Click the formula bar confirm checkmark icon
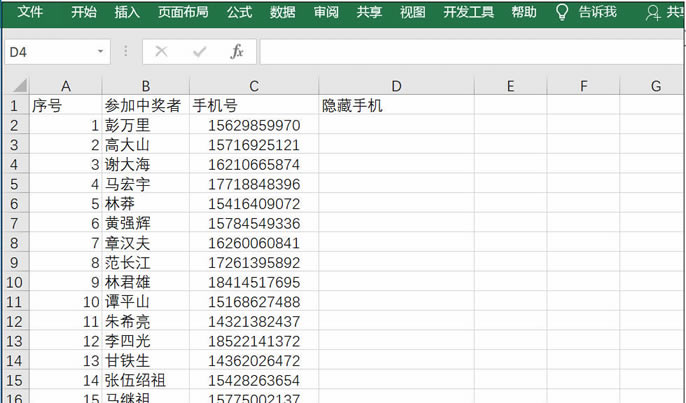Image resolution: width=686 pixels, height=403 pixels. point(200,52)
